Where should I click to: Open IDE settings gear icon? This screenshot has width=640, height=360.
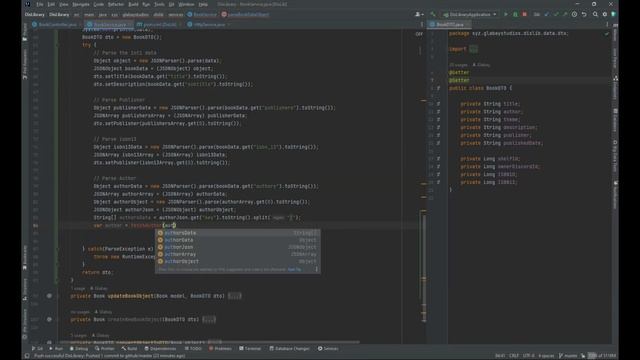(x=604, y=14)
